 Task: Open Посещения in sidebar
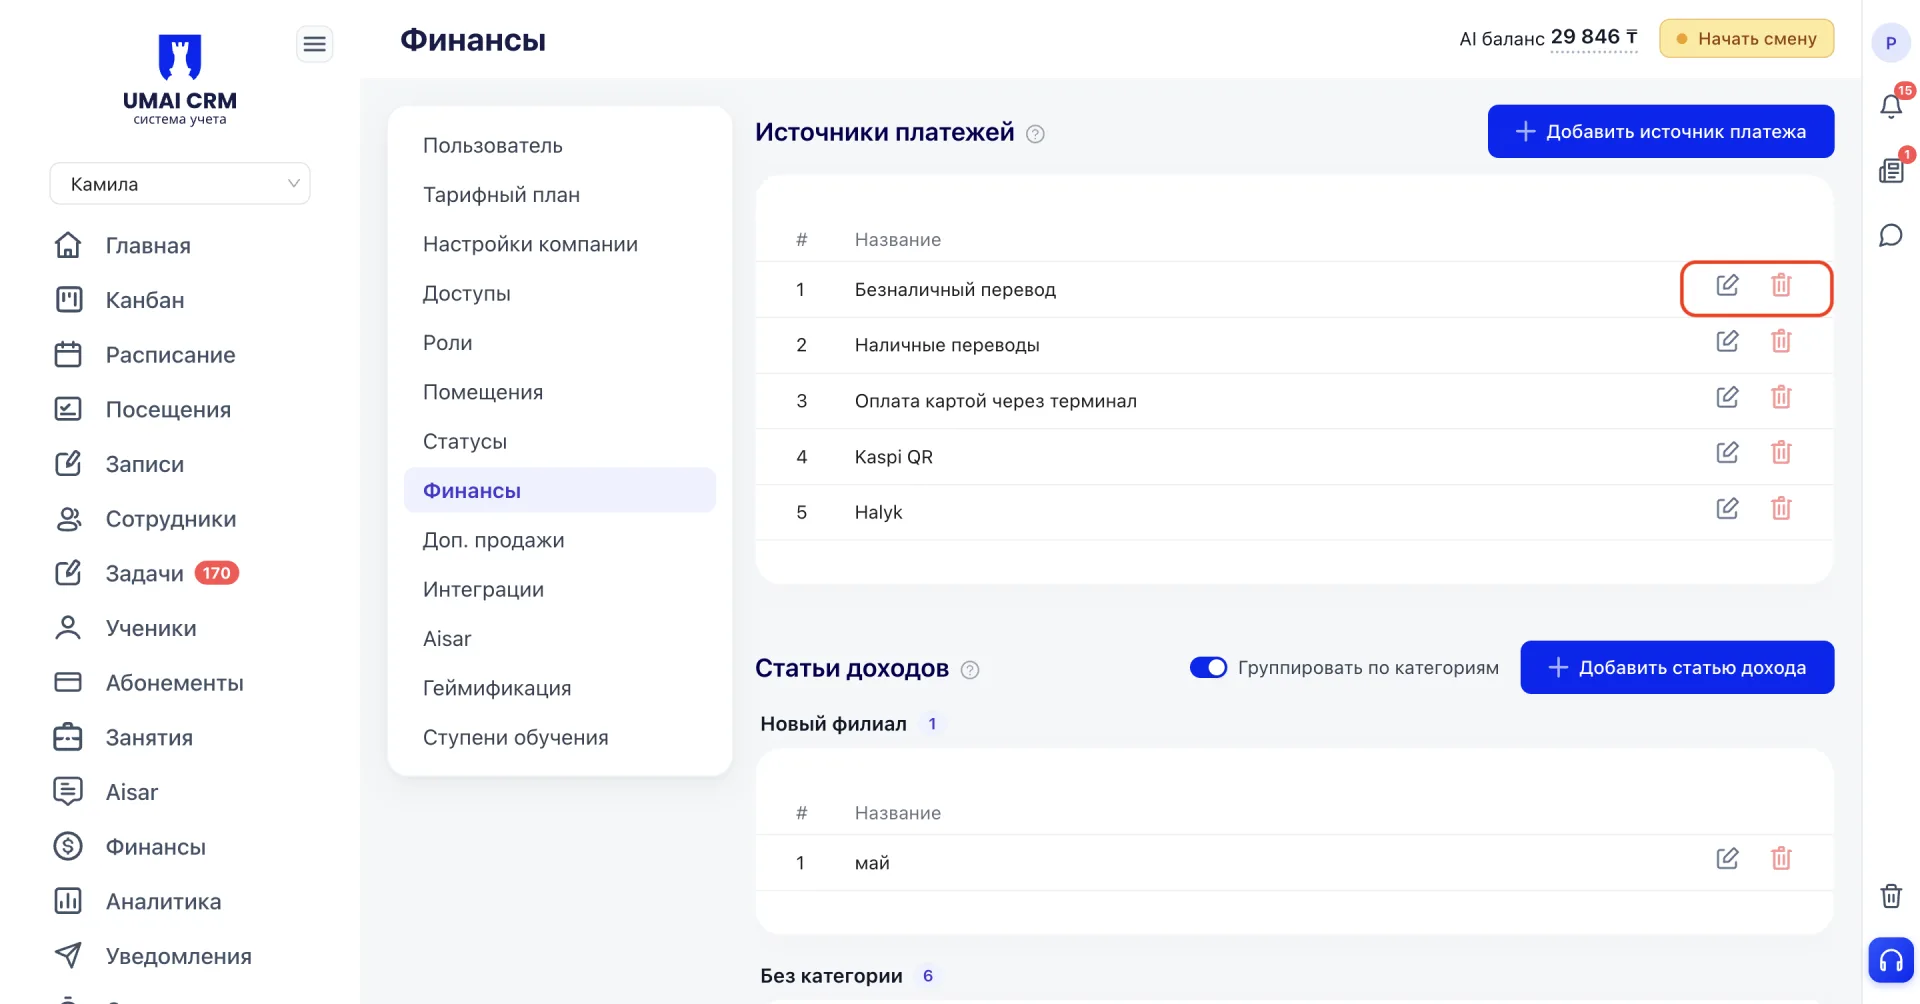click(168, 410)
